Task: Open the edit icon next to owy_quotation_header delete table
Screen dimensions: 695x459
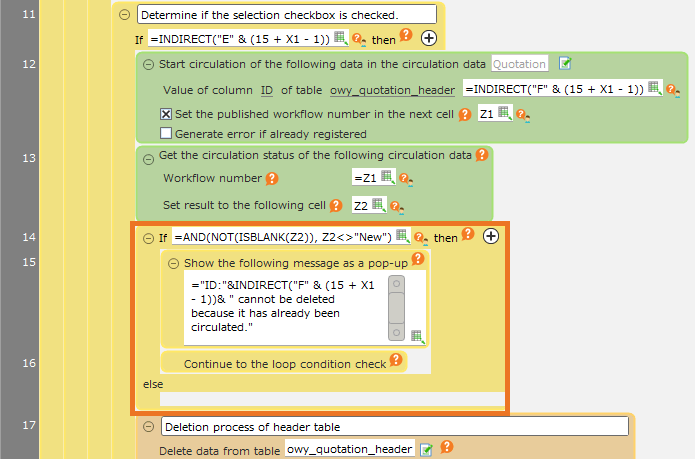Action: 425,449
